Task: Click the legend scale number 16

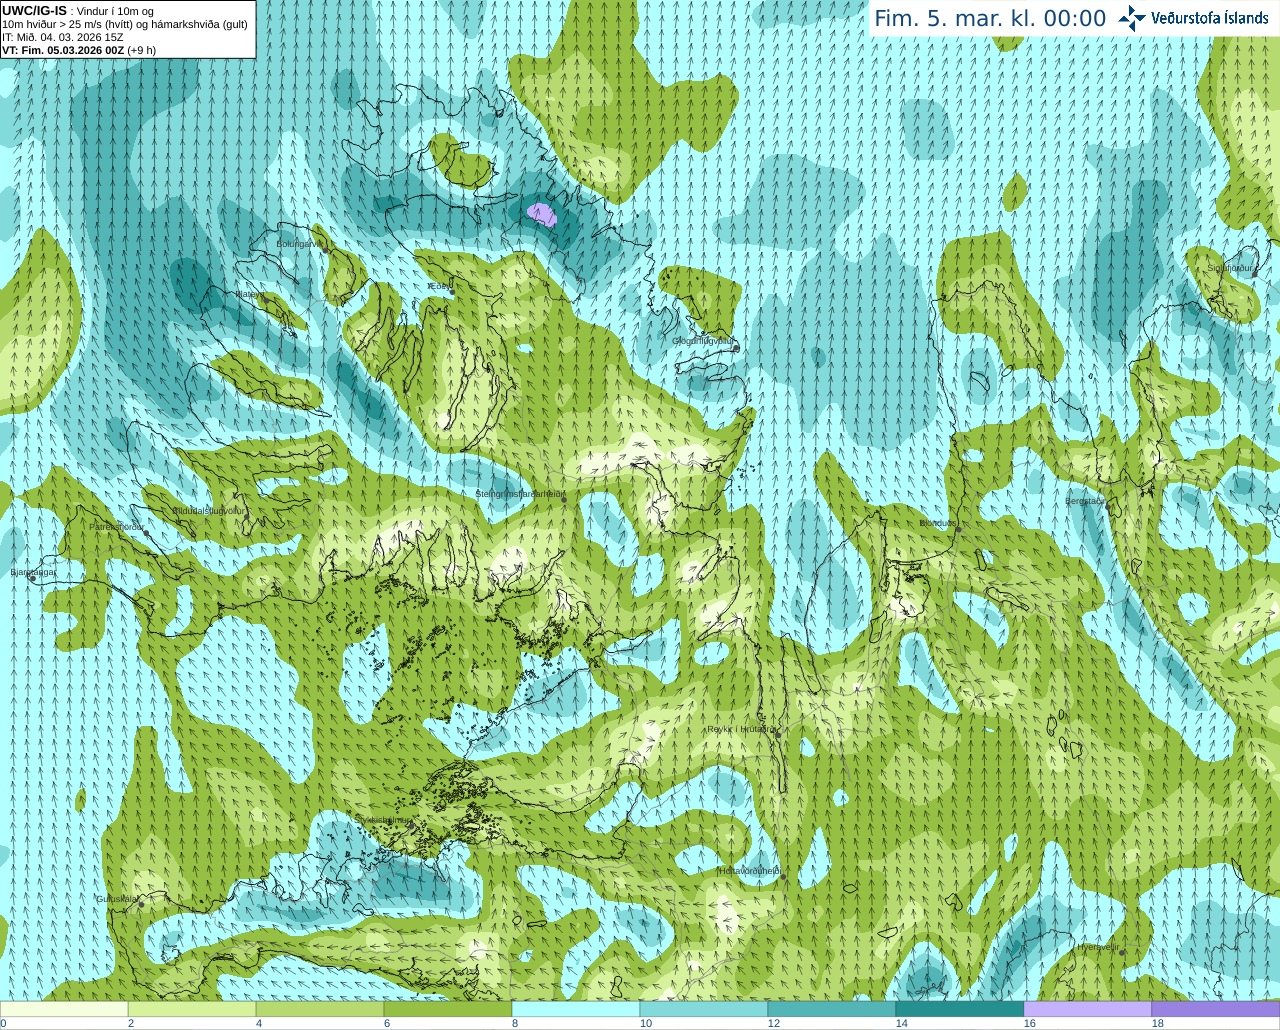Action: pyautogui.click(x=1030, y=1023)
